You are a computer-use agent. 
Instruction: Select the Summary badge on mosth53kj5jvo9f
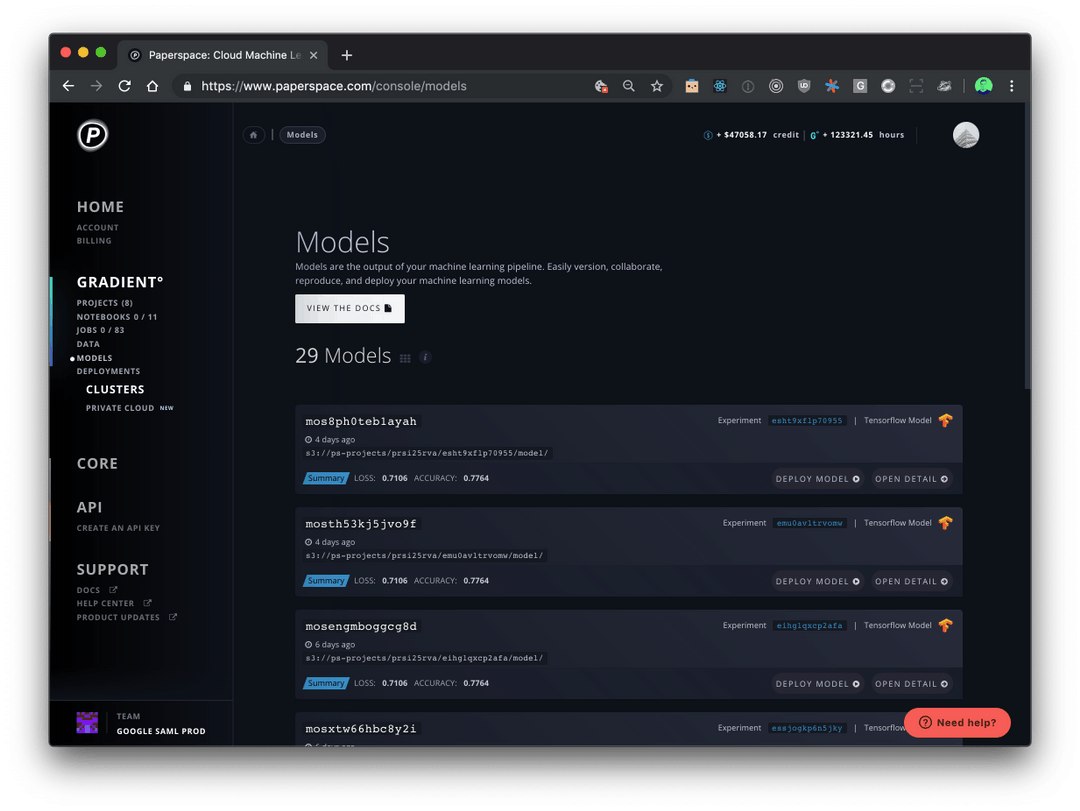click(x=326, y=580)
